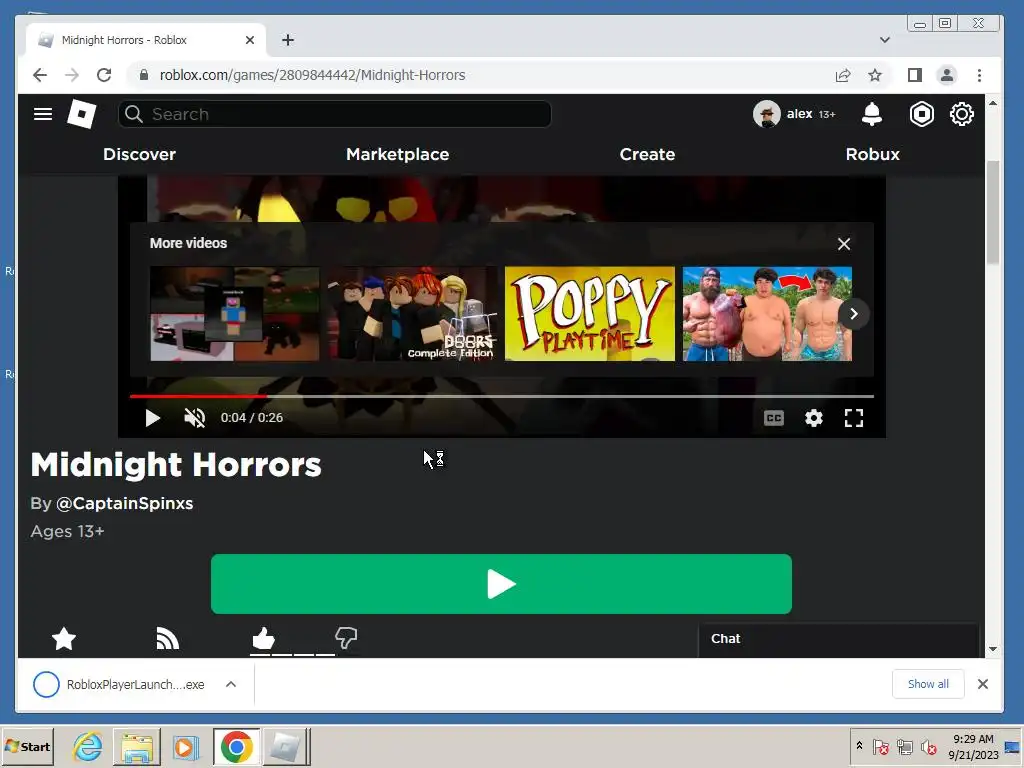Open Windows Media Player from the taskbar

(x=185, y=746)
